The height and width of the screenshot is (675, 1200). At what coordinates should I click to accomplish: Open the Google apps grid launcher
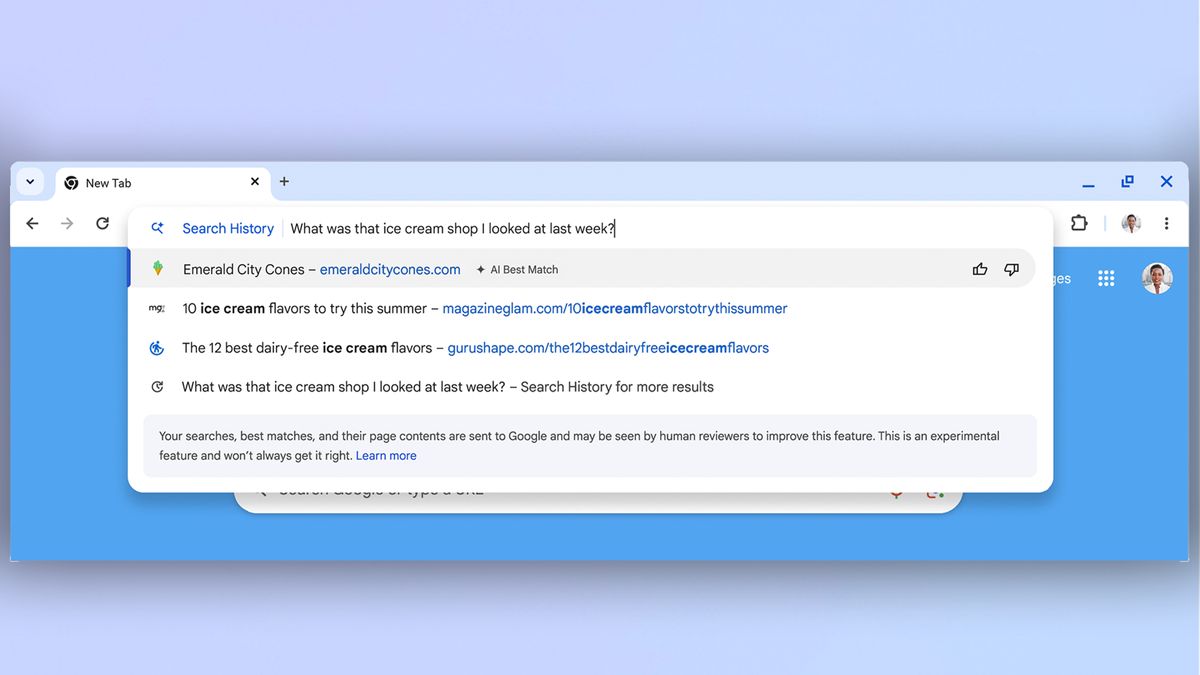coord(1106,278)
